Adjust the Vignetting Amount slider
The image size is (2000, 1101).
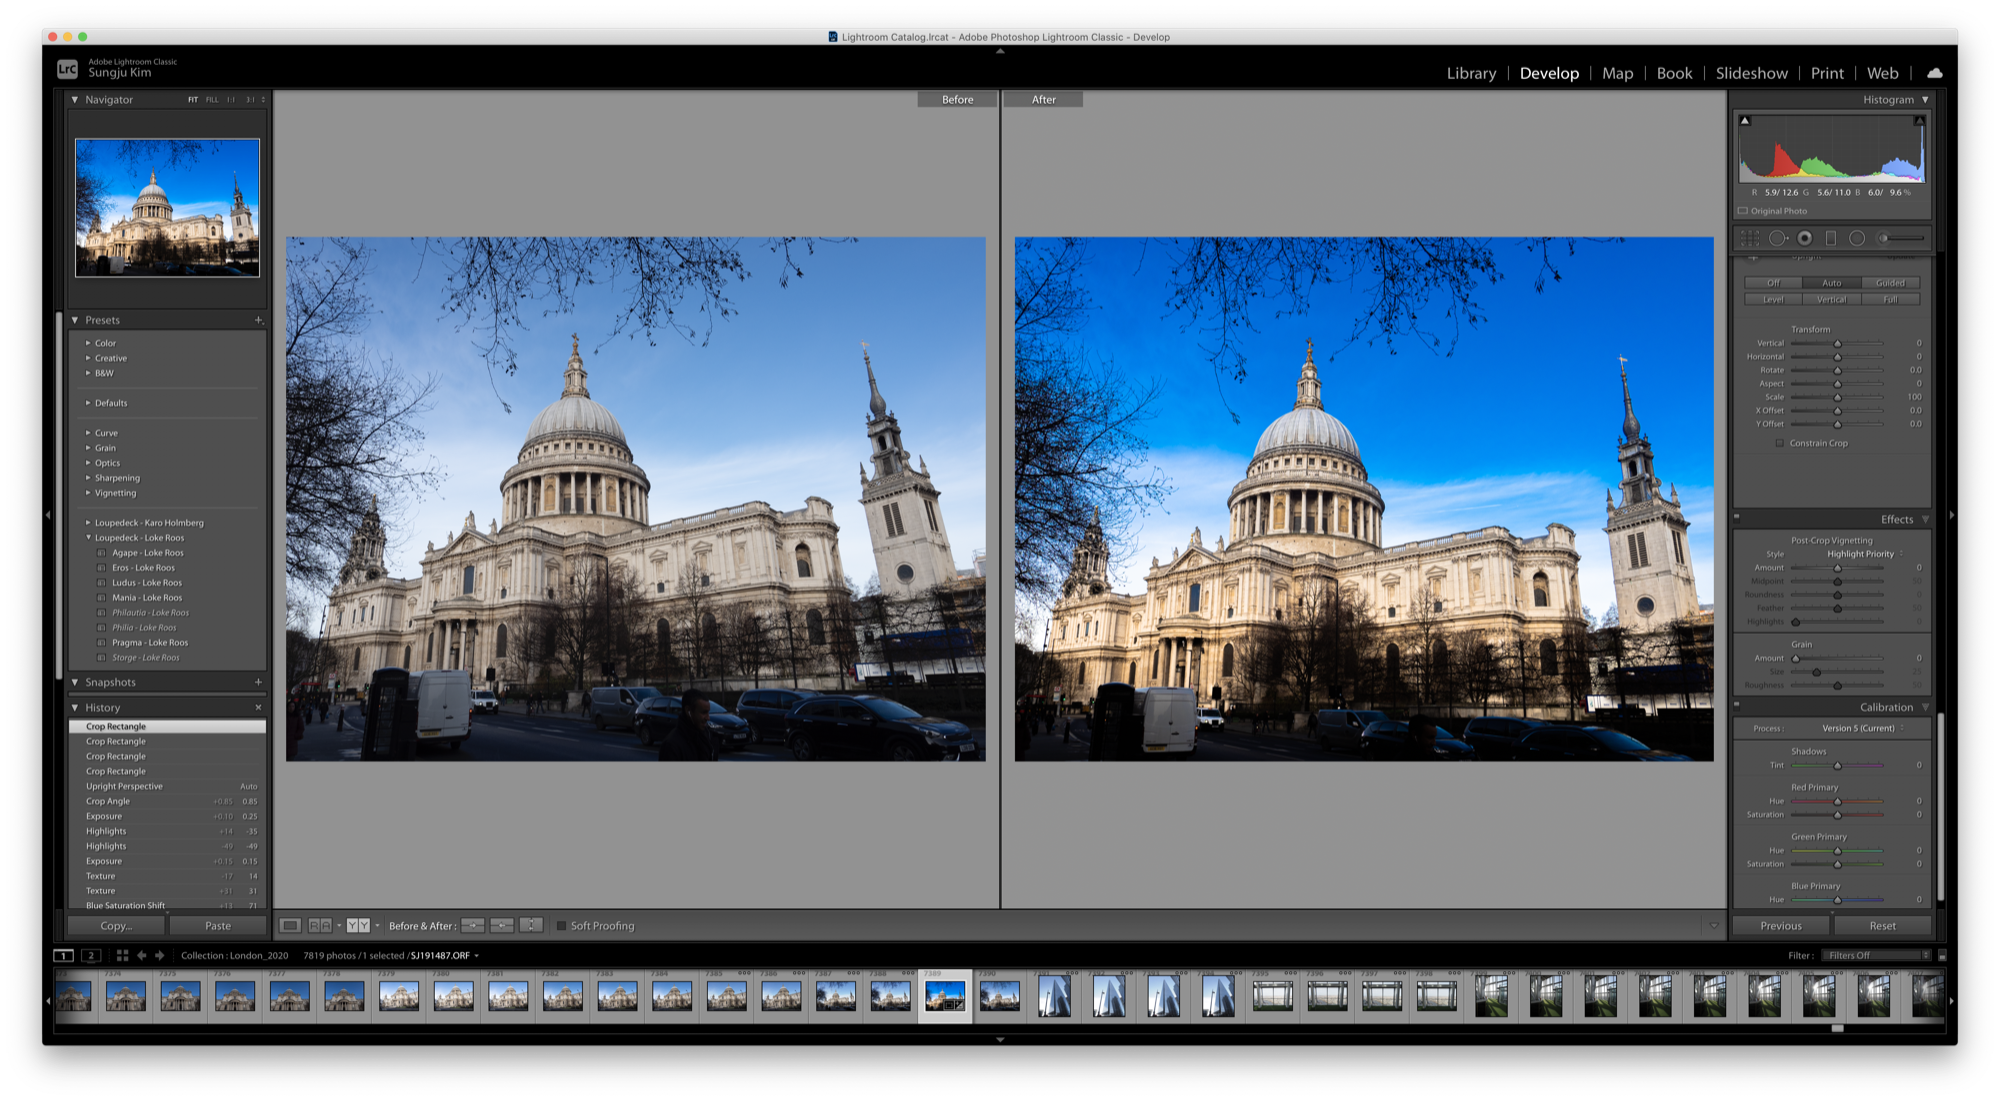pyautogui.click(x=1837, y=568)
